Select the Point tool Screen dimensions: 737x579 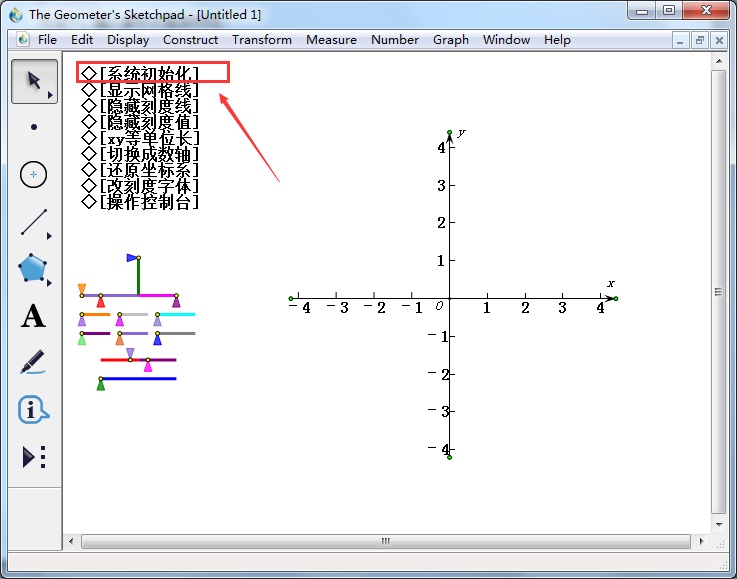click(34, 127)
